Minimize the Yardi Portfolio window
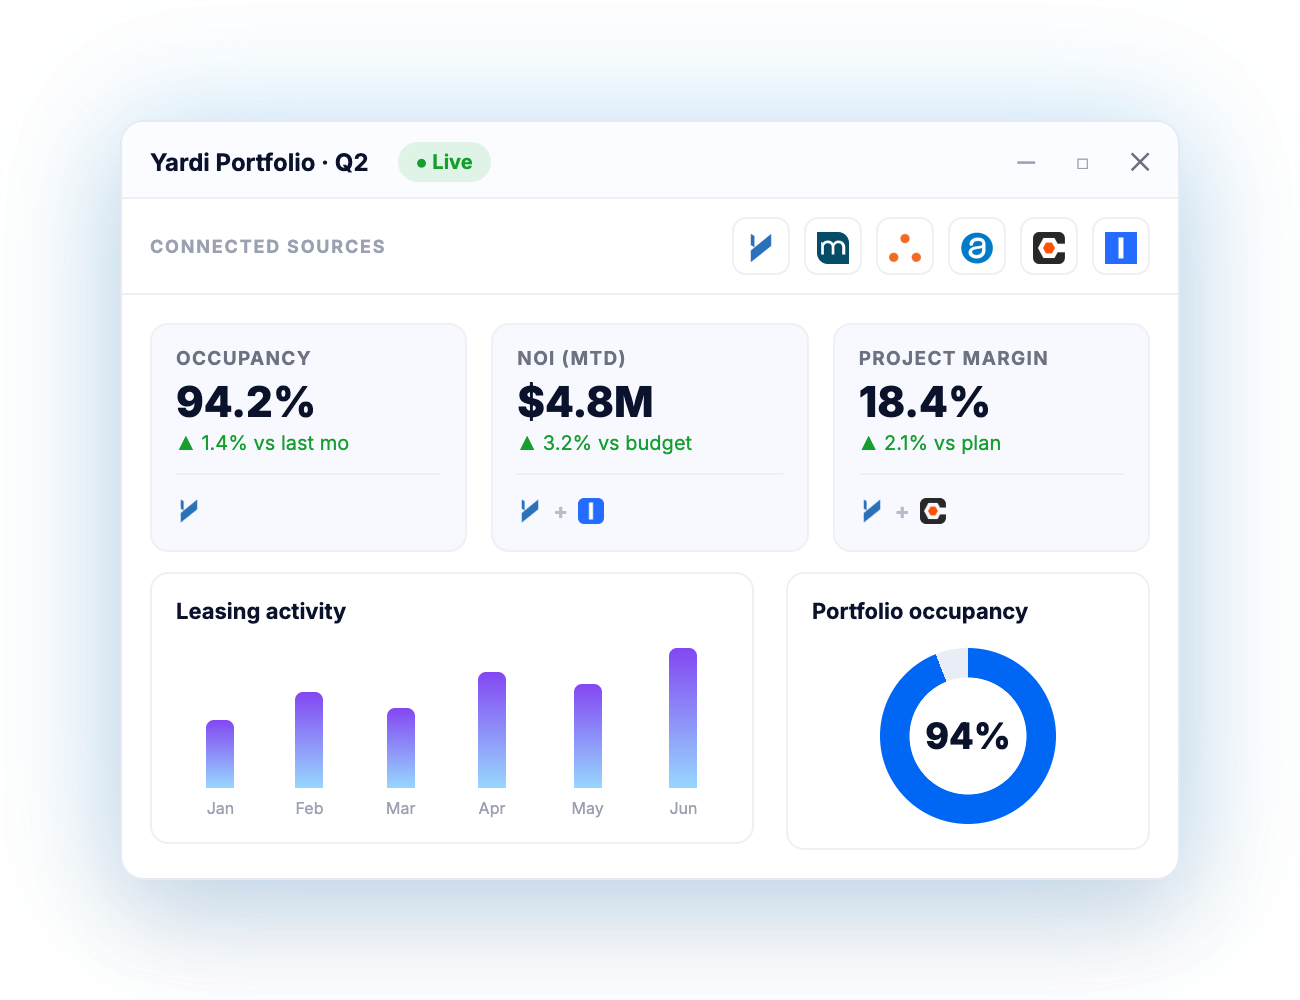 (1026, 162)
